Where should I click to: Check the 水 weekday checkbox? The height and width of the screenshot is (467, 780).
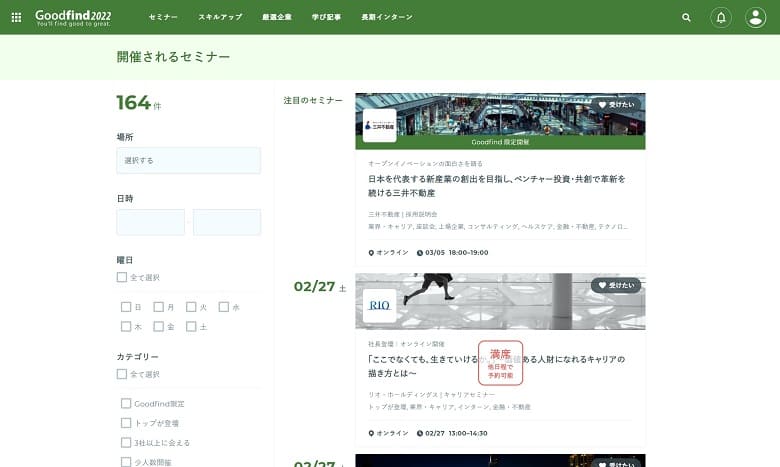[x=224, y=307]
